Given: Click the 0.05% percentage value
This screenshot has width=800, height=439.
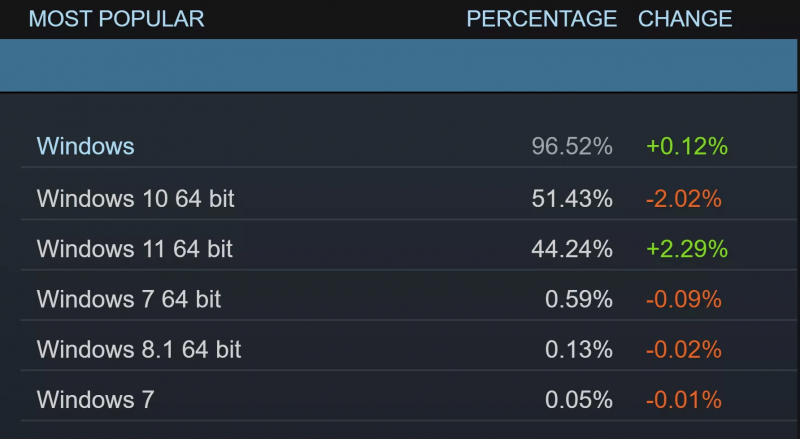Looking at the screenshot, I should point(579,400).
